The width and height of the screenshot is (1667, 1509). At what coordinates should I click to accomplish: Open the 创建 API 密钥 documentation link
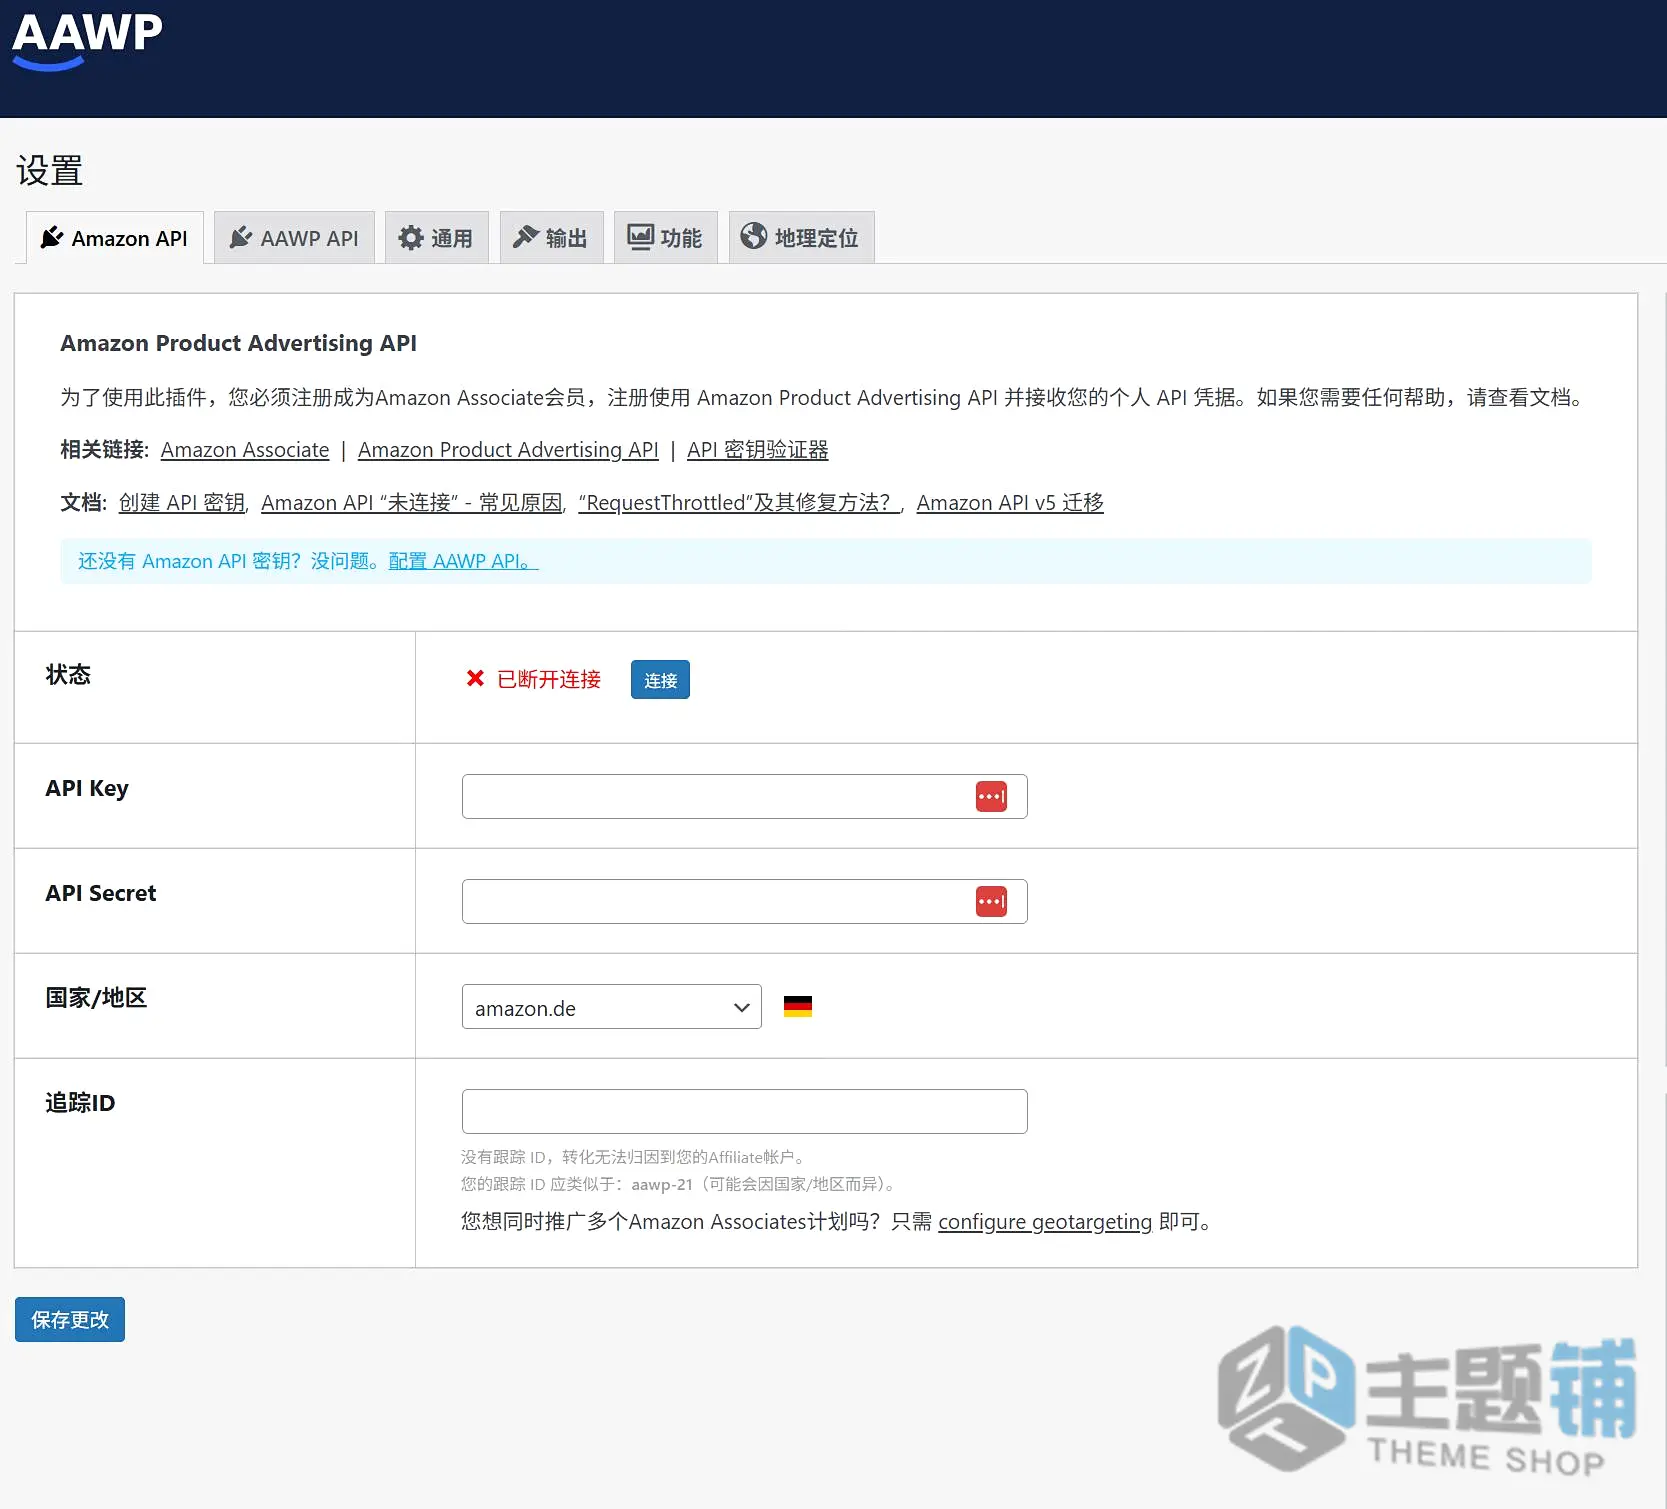coord(182,503)
